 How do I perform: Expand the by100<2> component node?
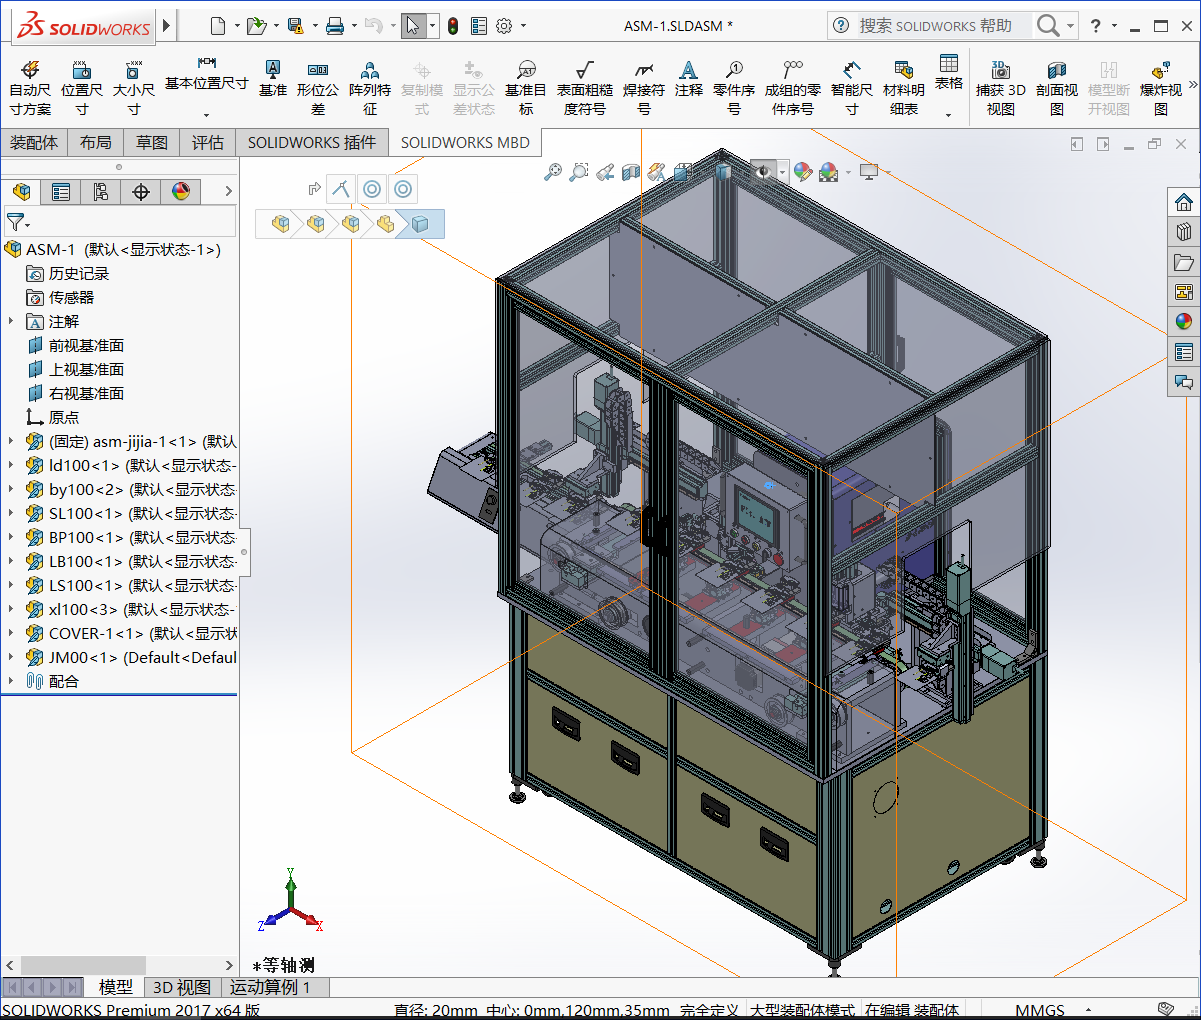tap(11, 489)
